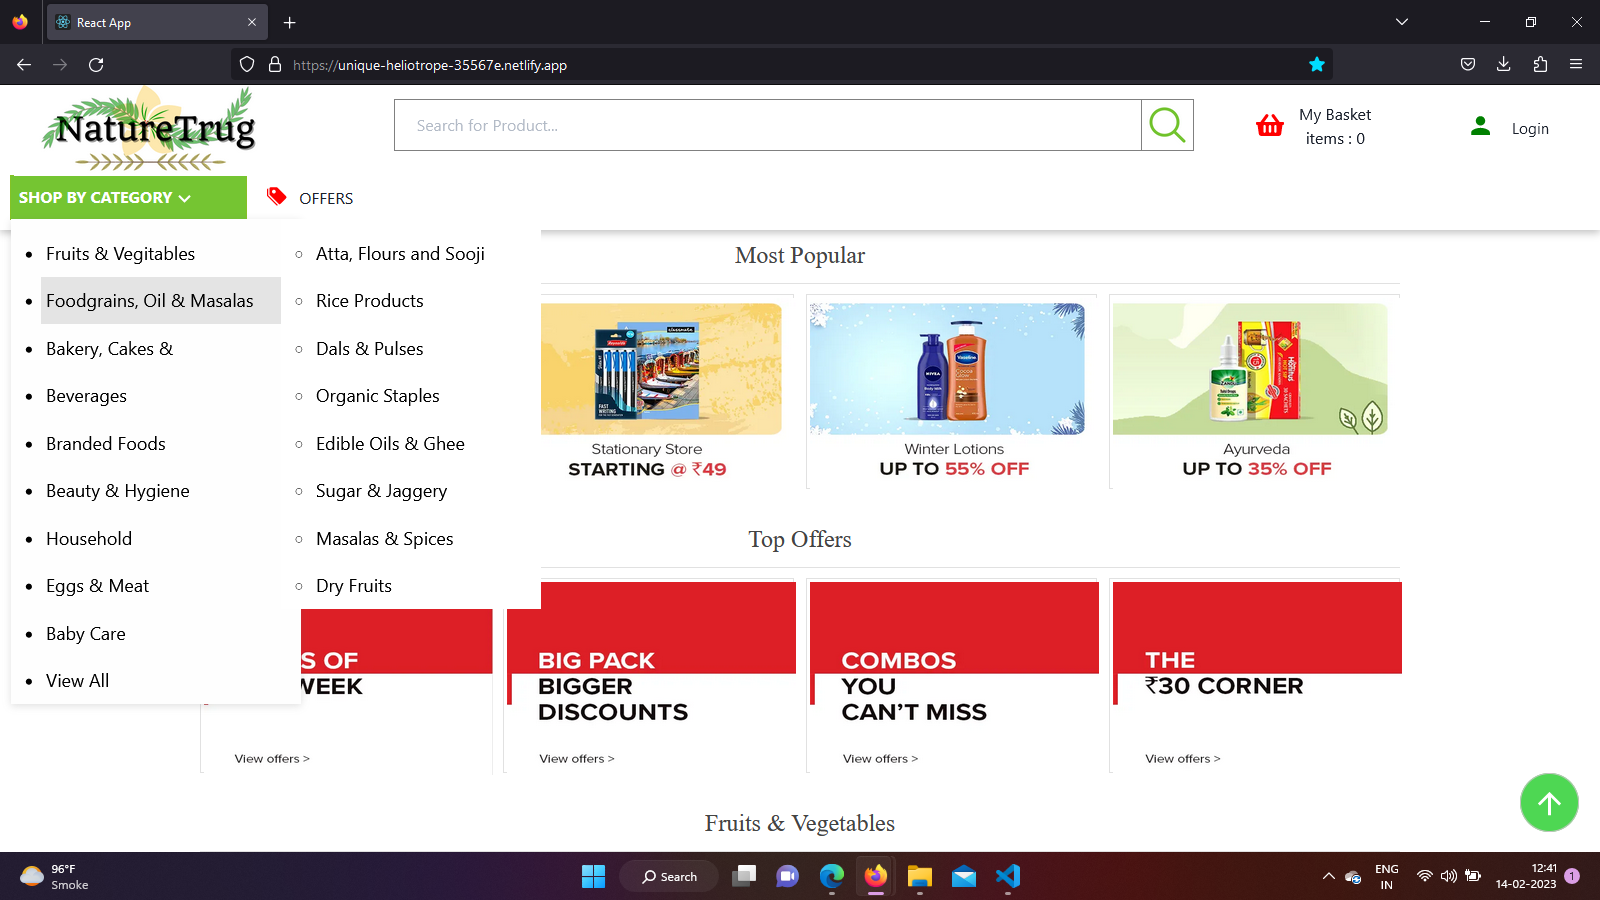Select Eggs & Meat category
The height and width of the screenshot is (900, 1600).
click(97, 586)
